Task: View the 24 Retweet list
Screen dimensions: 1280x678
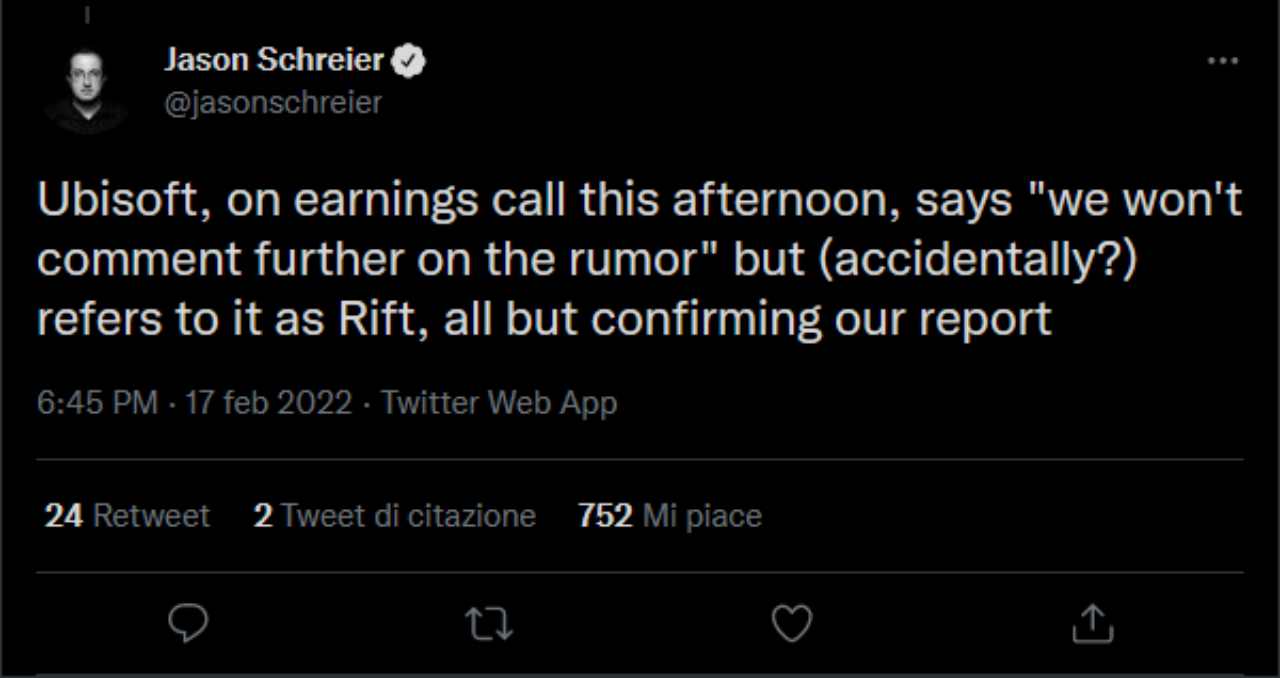Action: pos(127,516)
